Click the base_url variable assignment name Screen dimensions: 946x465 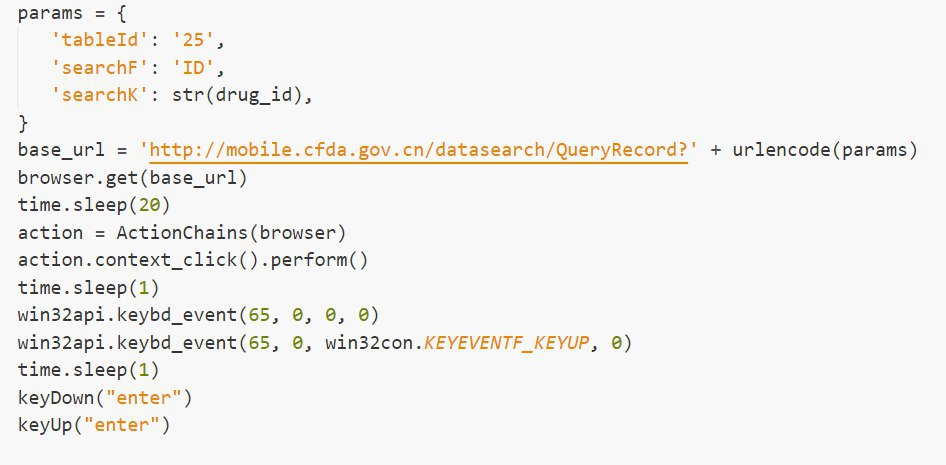coord(61,150)
